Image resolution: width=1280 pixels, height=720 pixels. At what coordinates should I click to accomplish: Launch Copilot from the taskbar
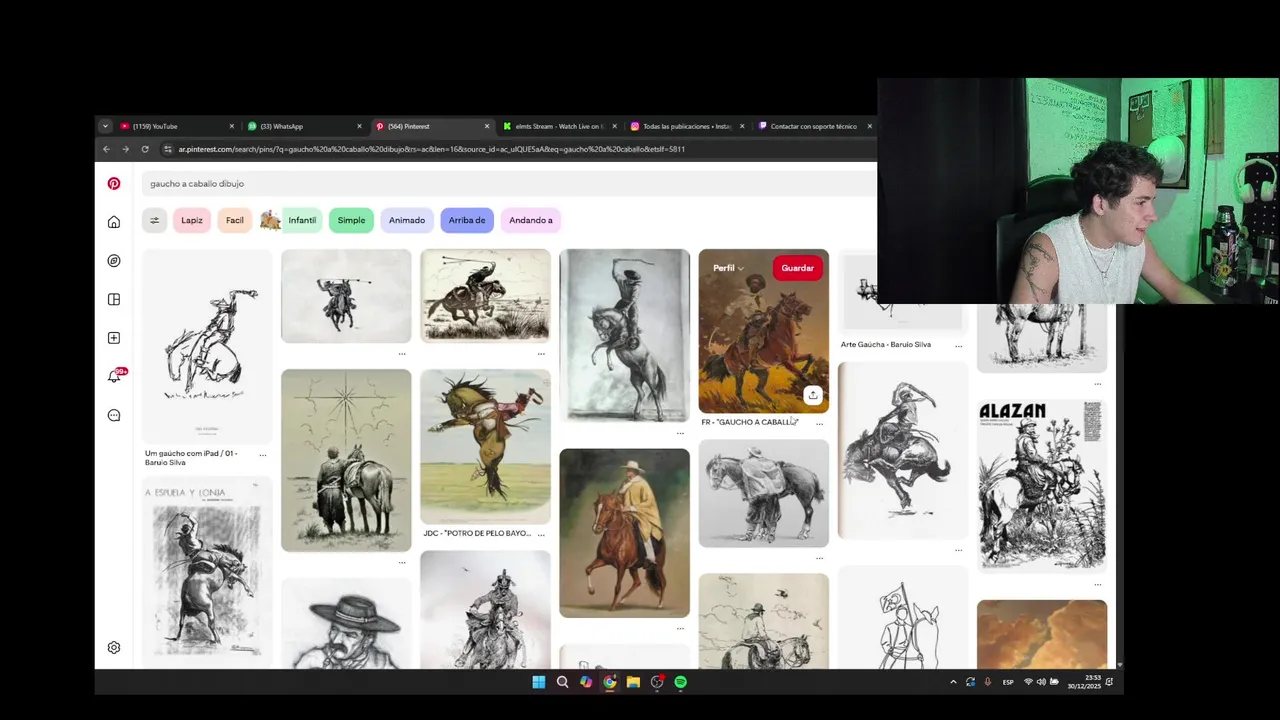(x=586, y=682)
